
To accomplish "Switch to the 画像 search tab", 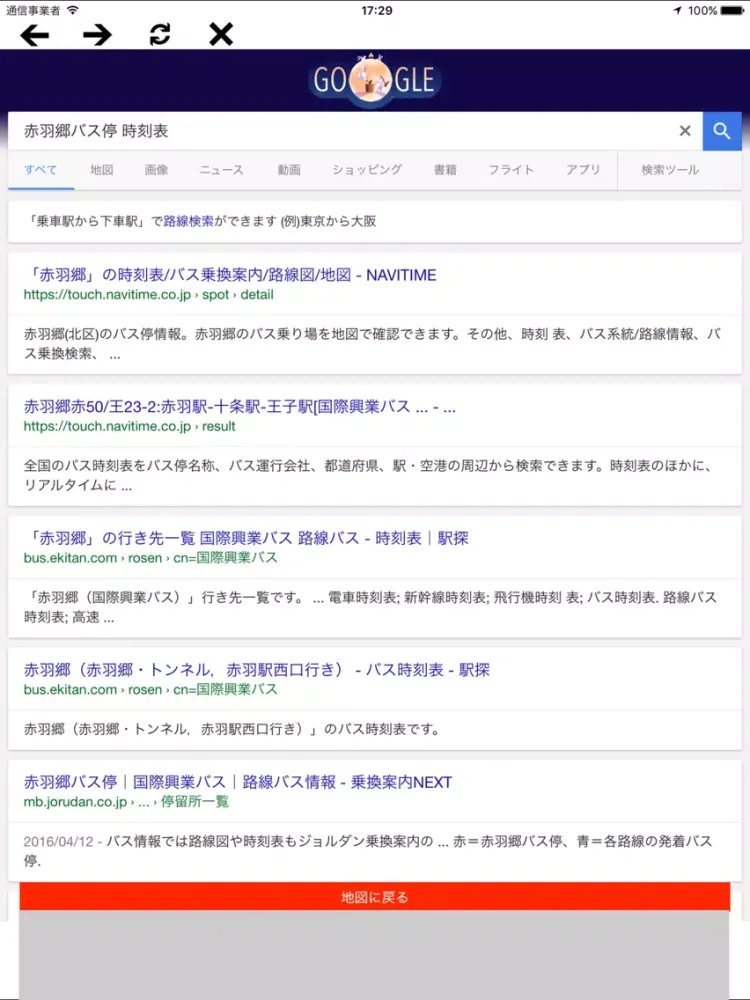I will [x=156, y=170].
